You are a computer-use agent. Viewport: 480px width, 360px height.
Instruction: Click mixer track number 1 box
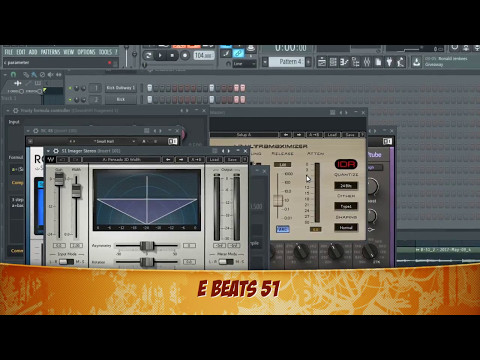tap(96, 88)
